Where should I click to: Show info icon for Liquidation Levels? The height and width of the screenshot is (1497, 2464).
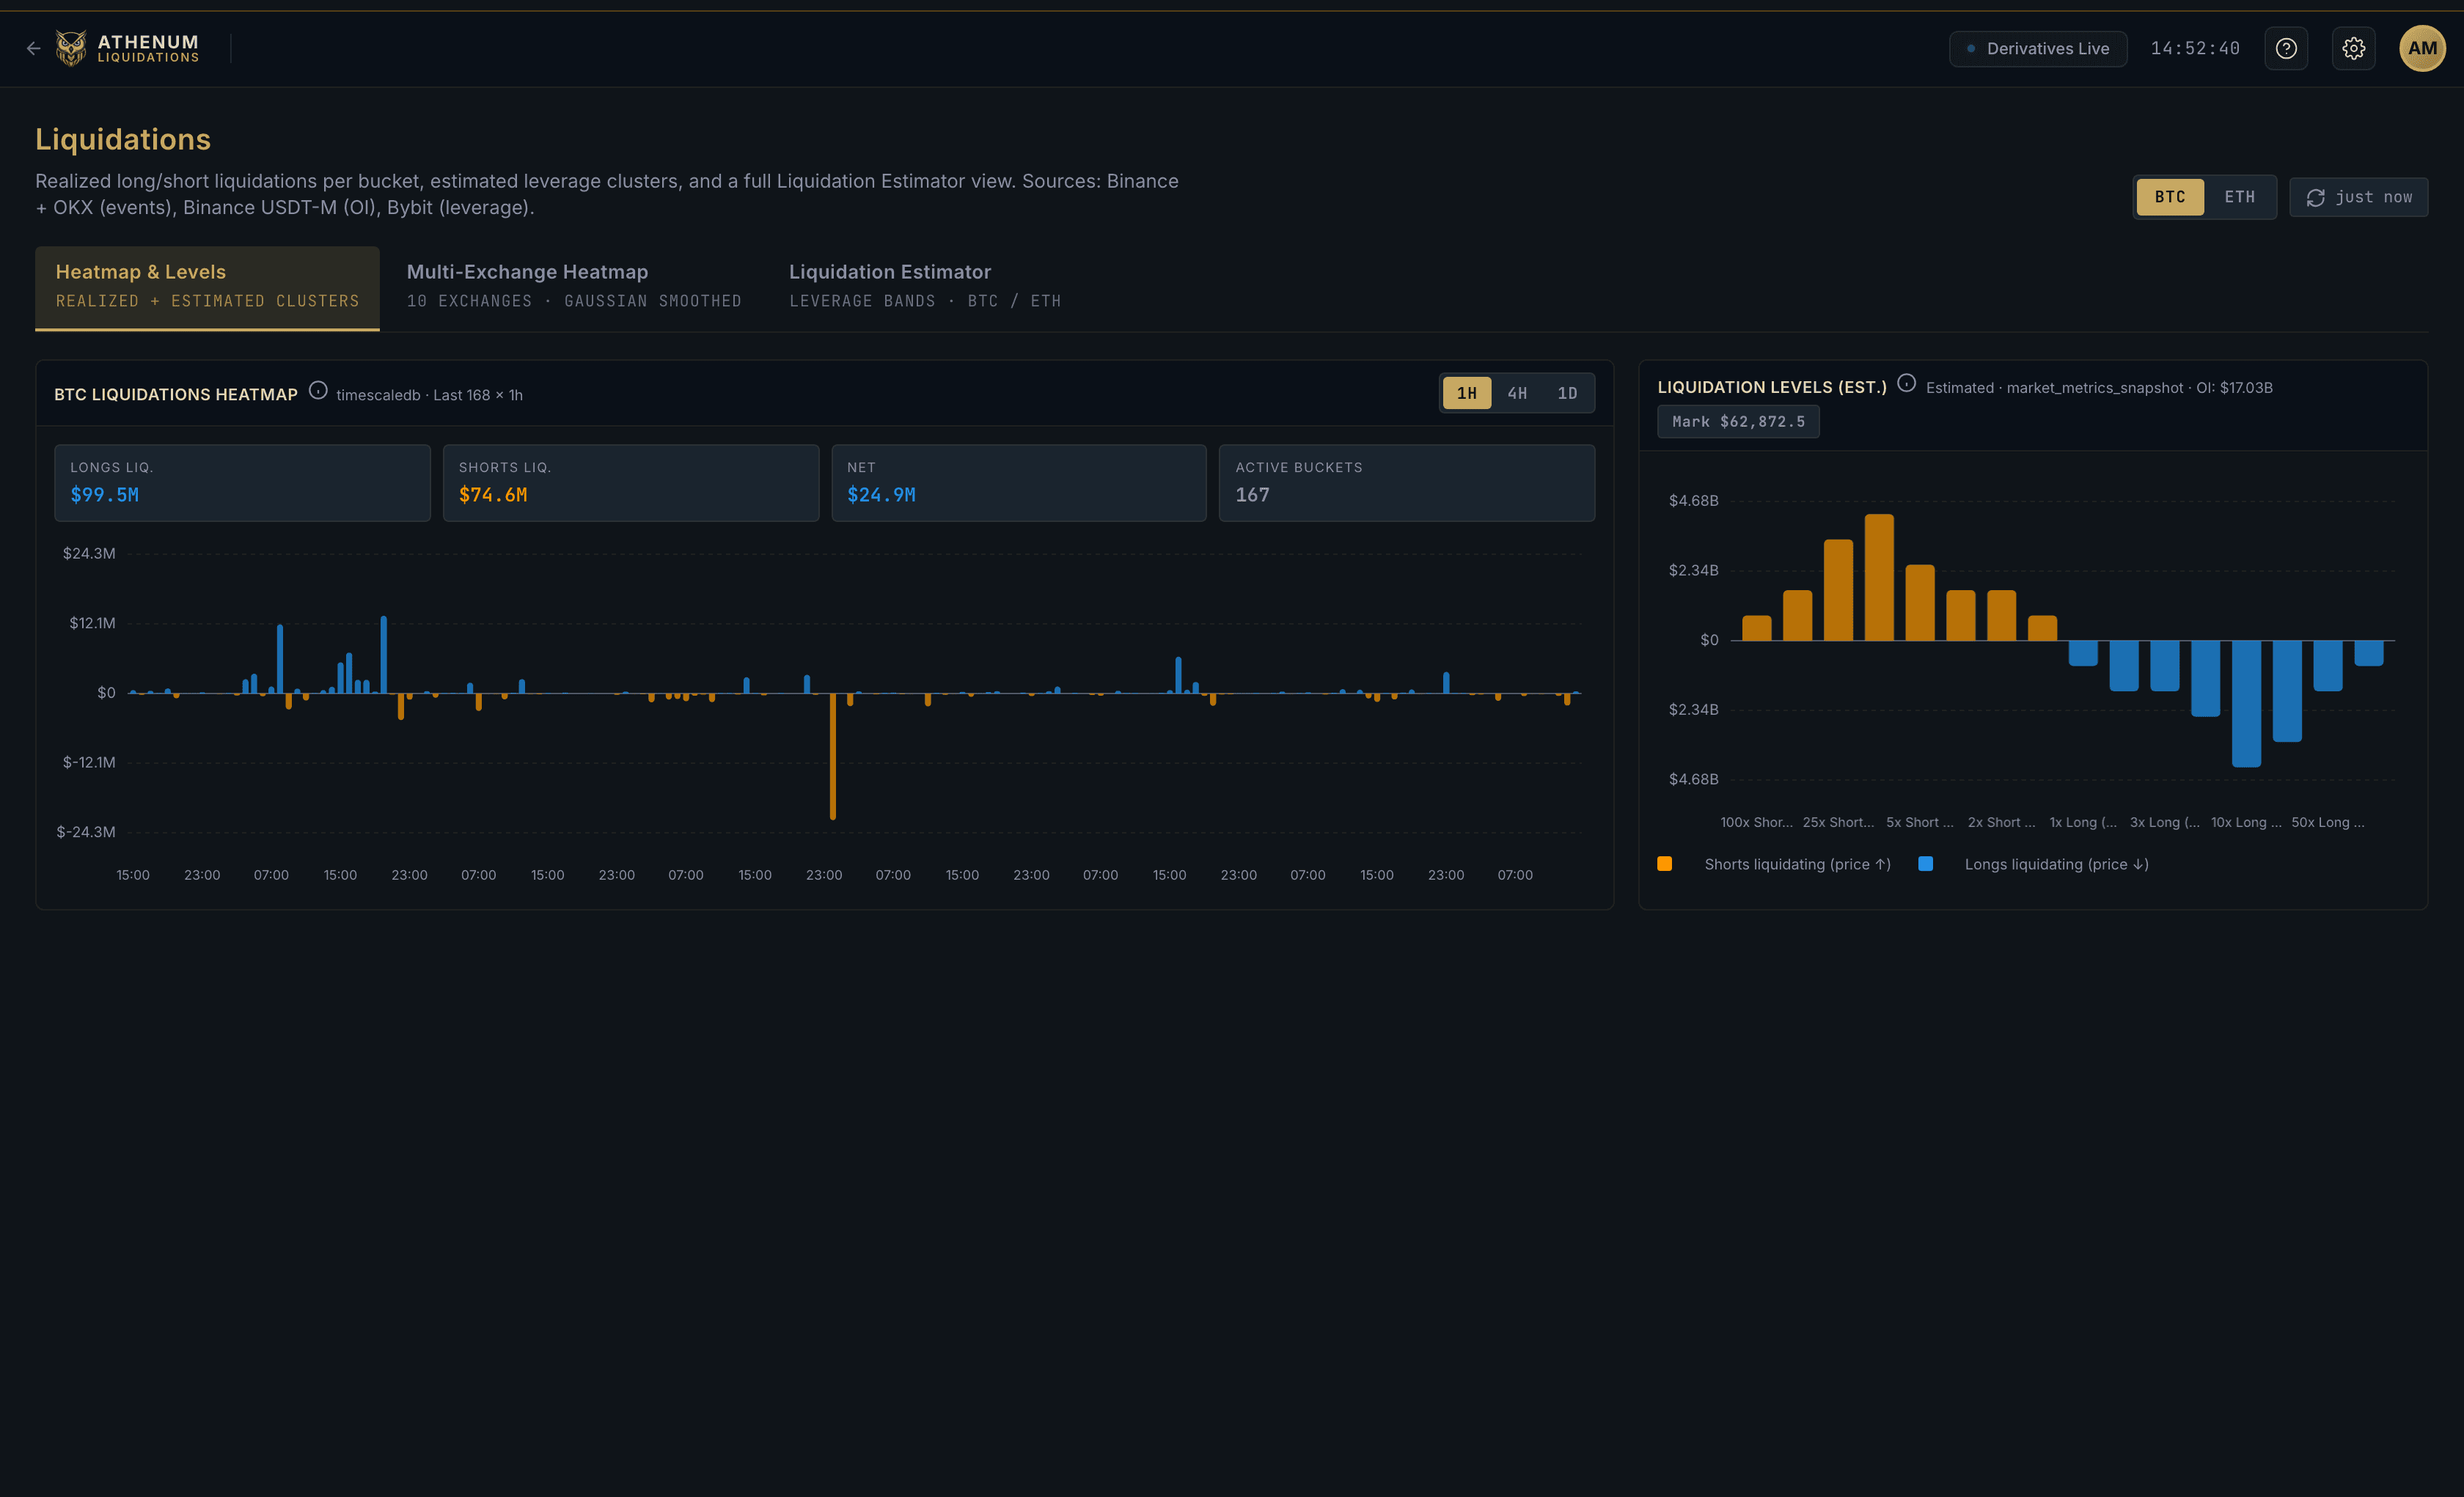pyautogui.click(x=1906, y=384)
